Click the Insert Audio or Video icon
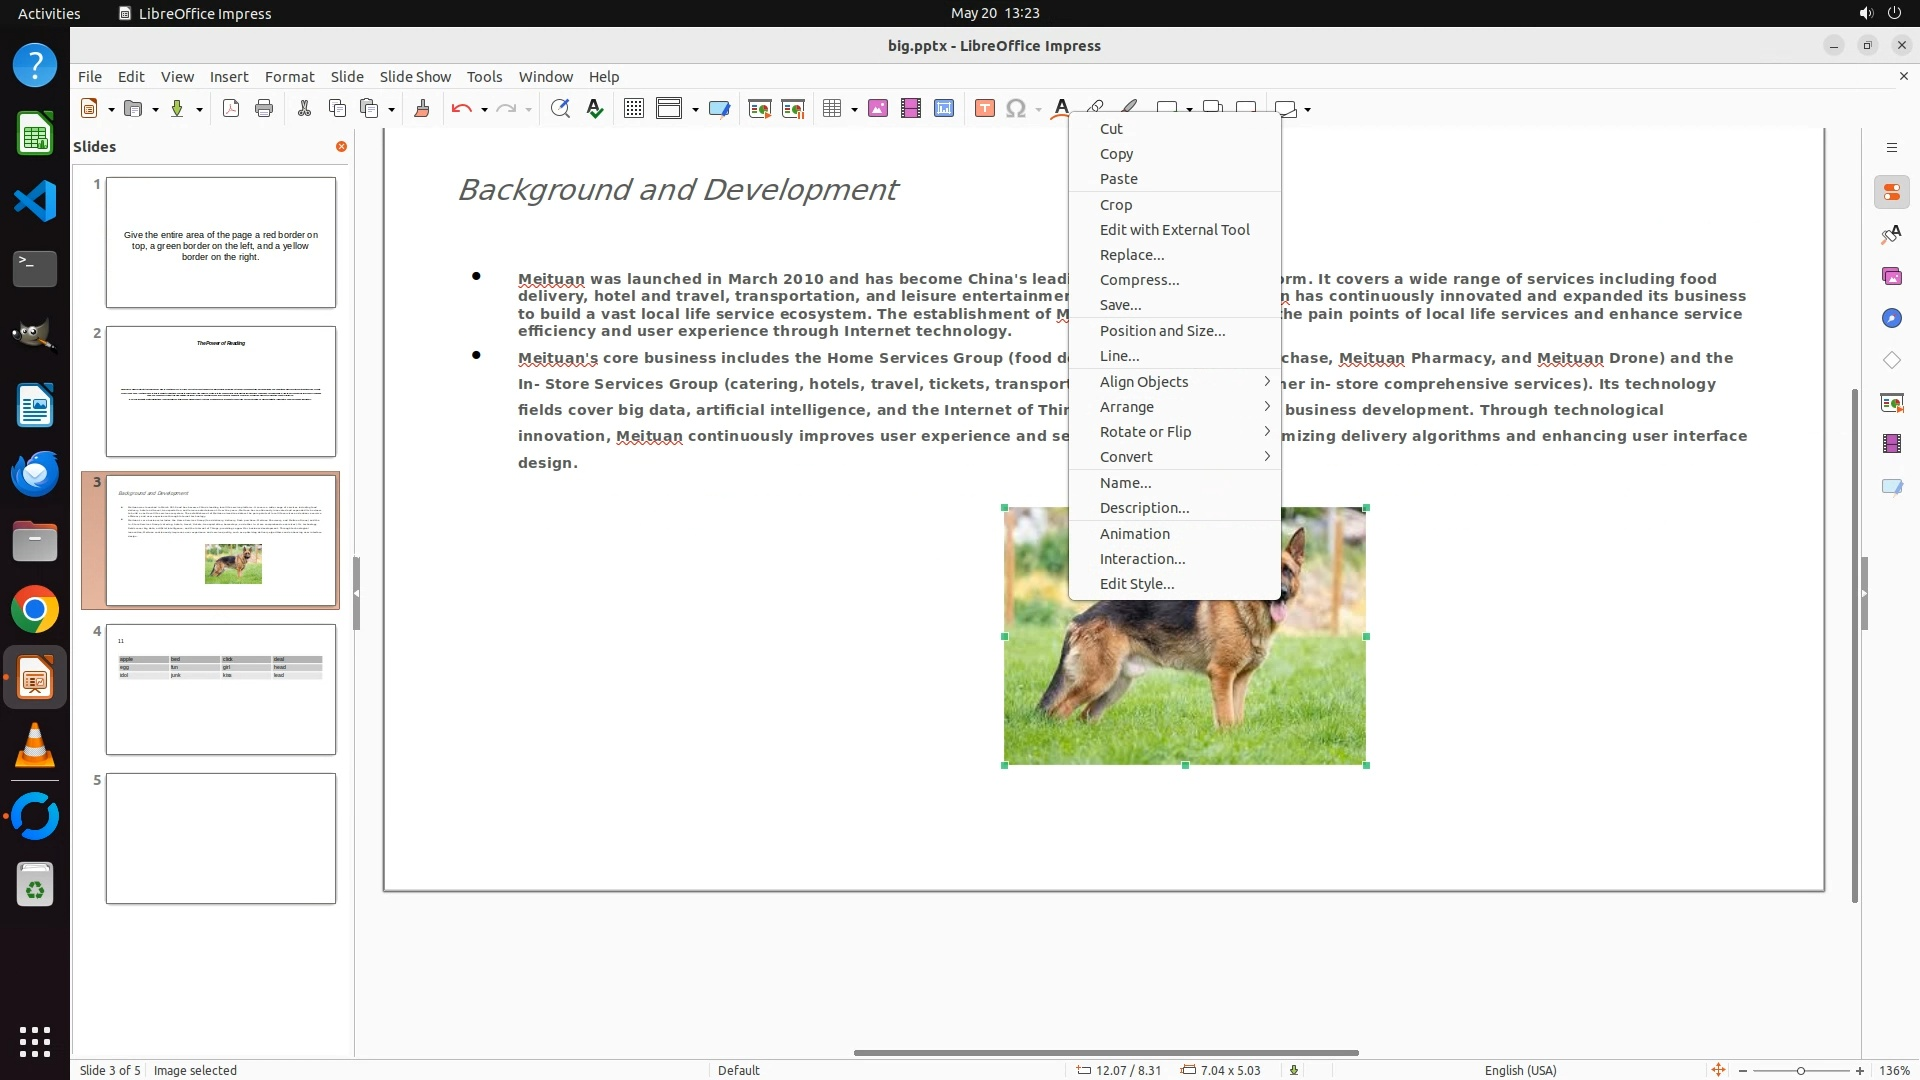The image size is (1920, 1080). (910, 109)
